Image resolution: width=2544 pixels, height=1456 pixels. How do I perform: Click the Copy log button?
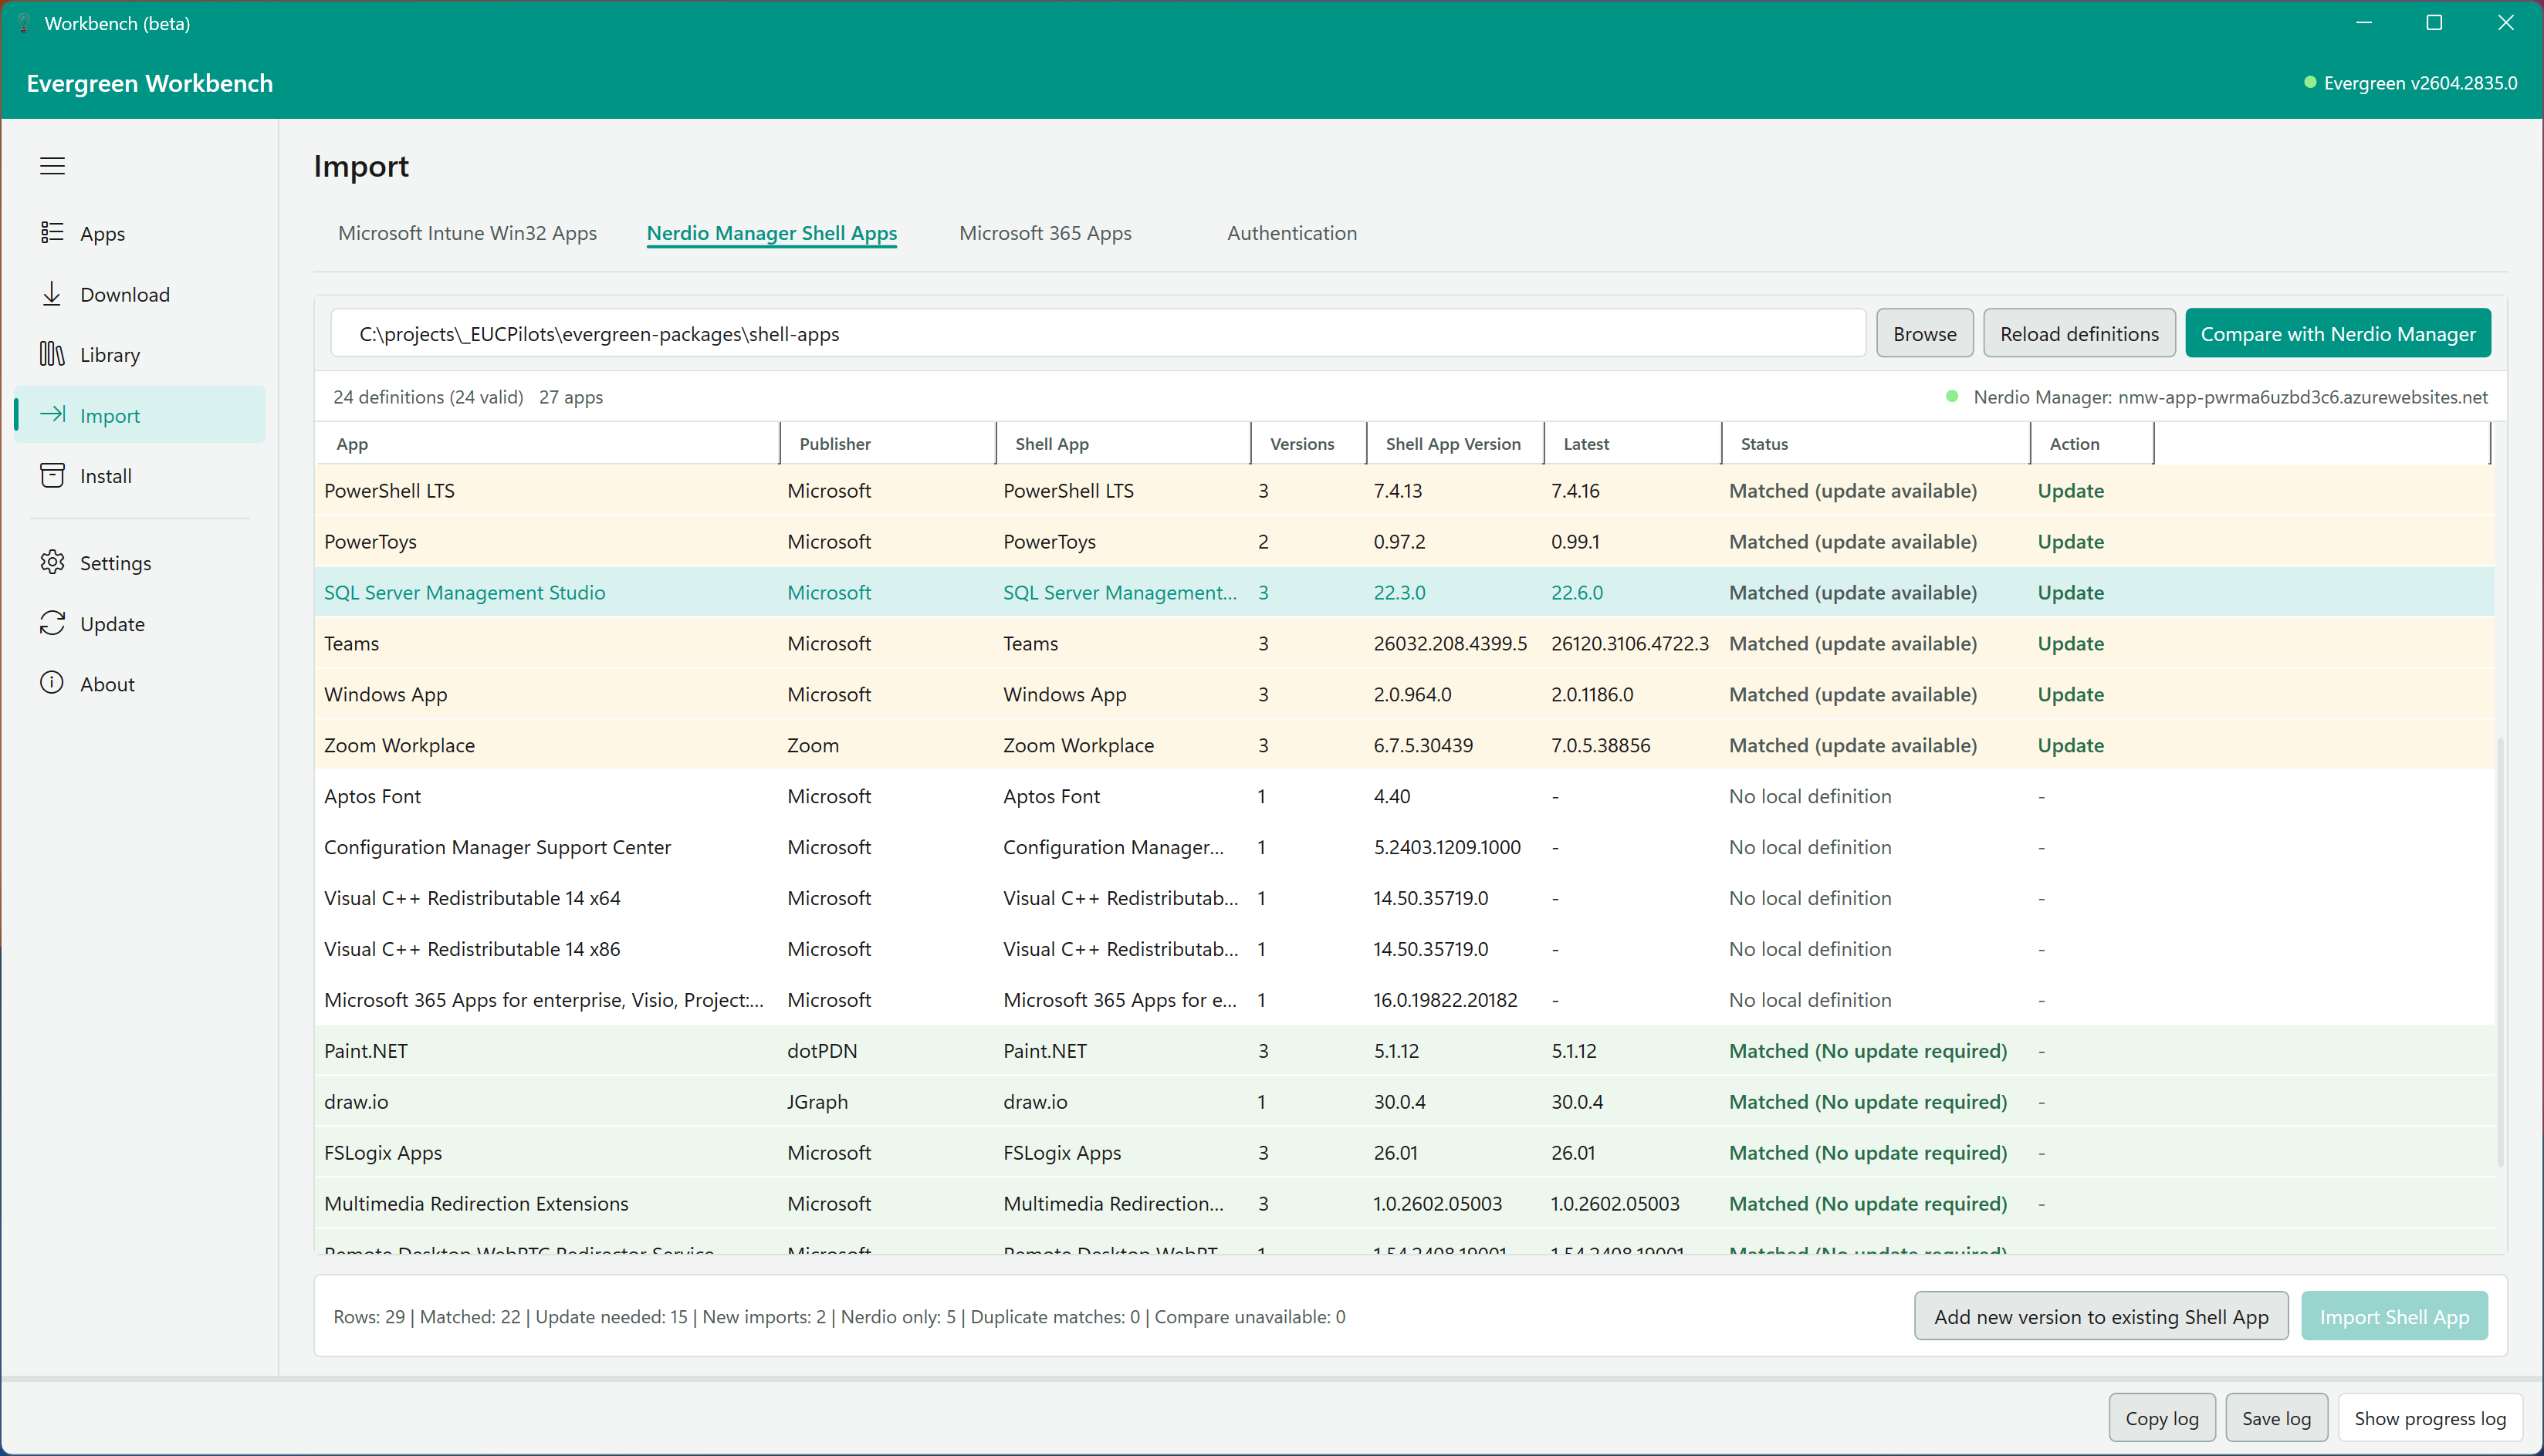(x=2162, y=1418)
